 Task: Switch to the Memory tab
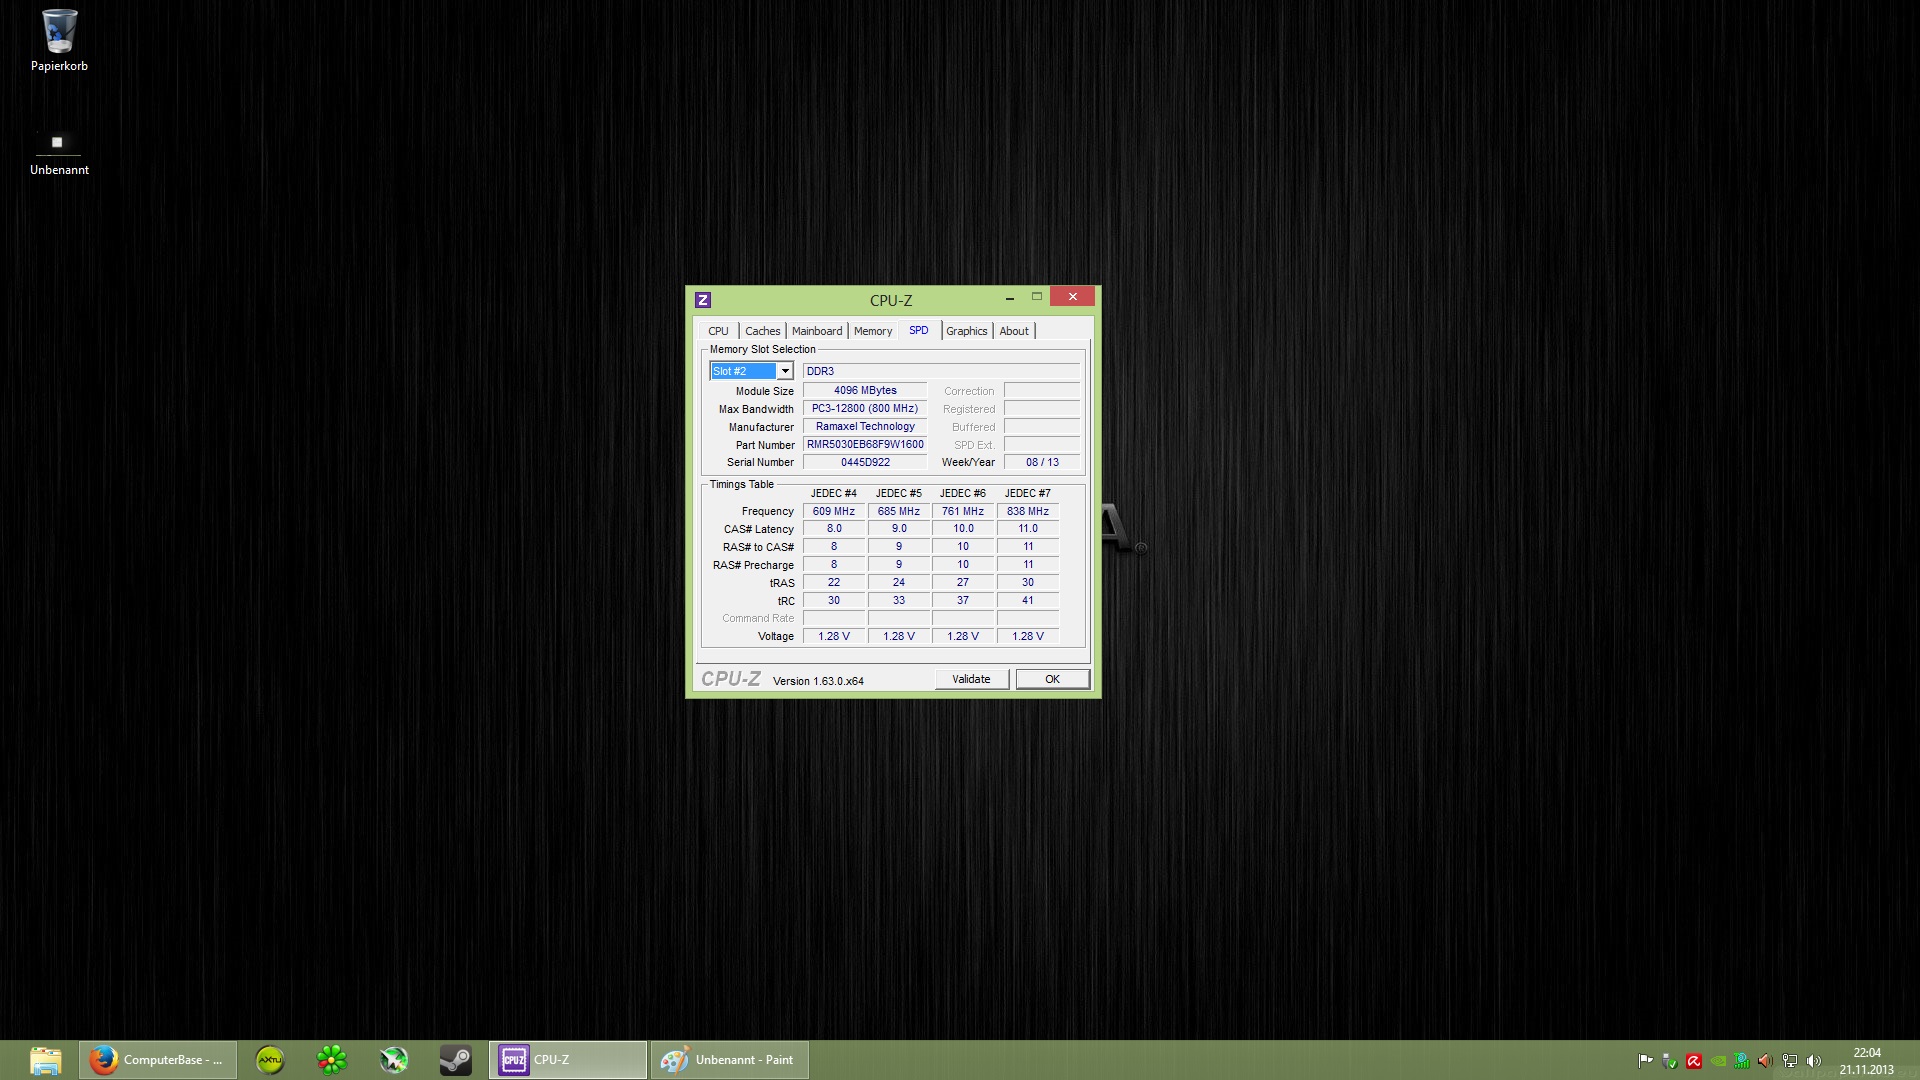pos(872,331)
